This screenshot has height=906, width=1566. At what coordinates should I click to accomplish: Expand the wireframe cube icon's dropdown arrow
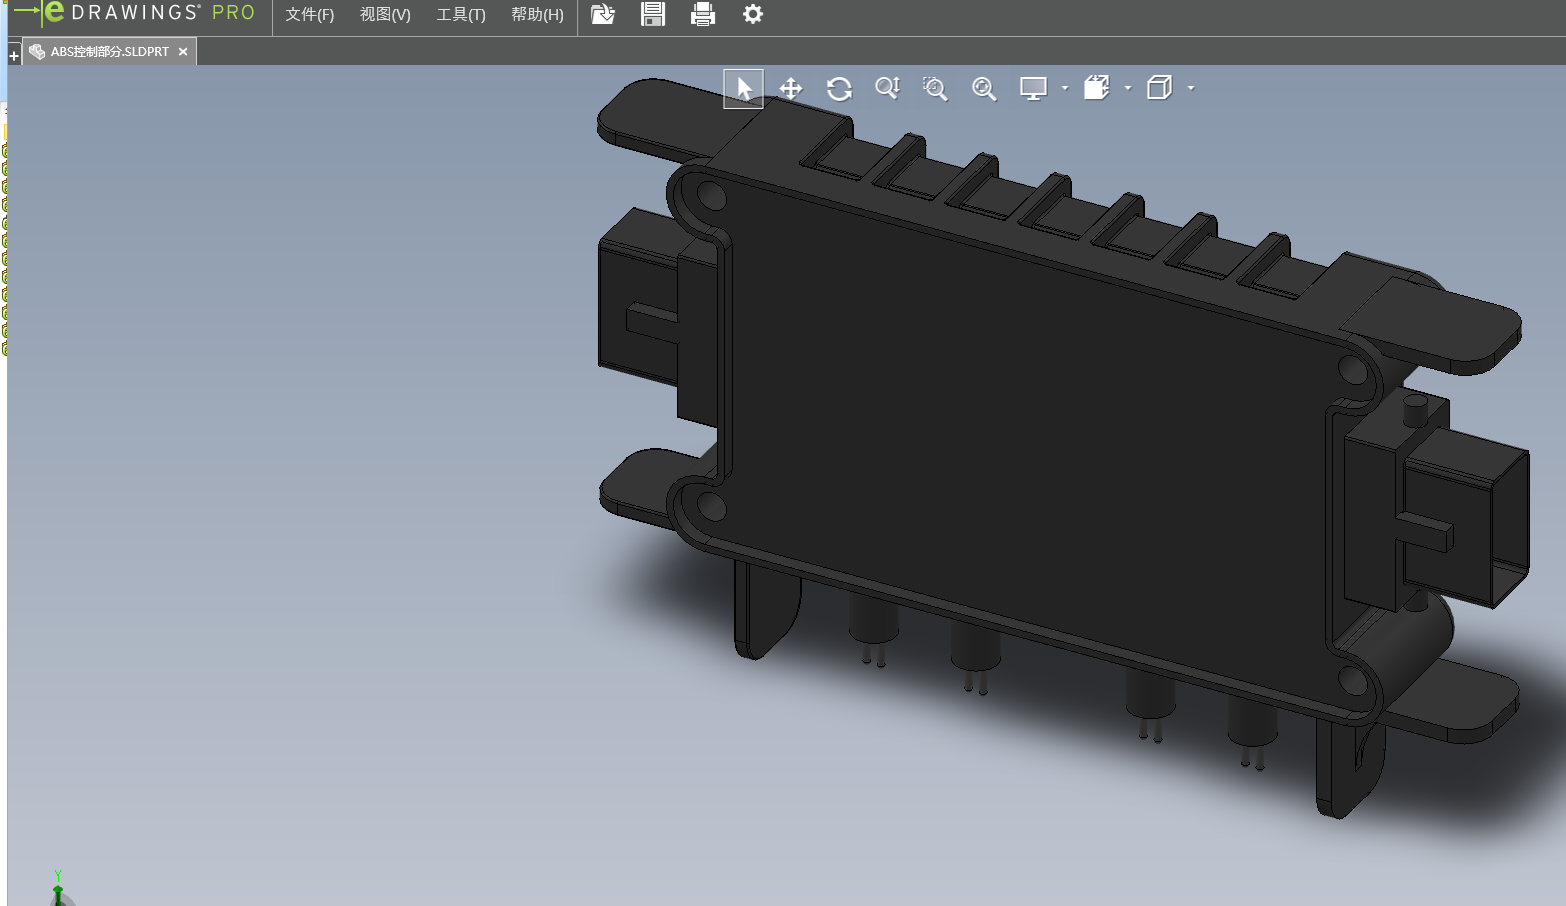1191,88
